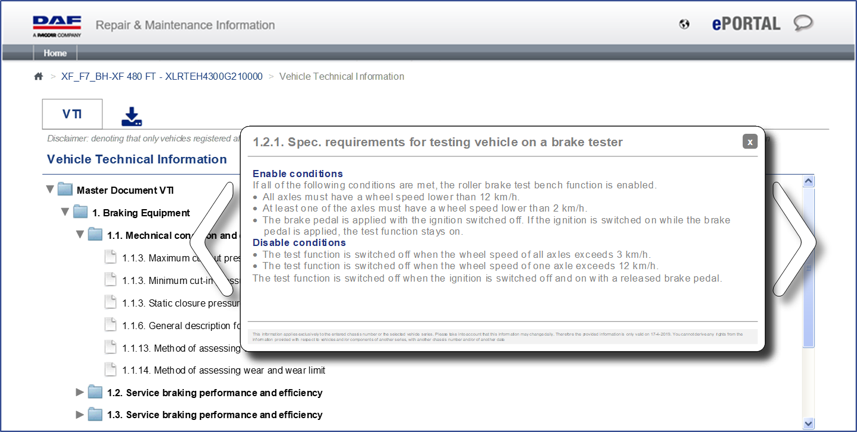Click the tree vertical scrollbar thumb
Image resolution: width=857 pixels, height=432 pixels.
(809, 268)
